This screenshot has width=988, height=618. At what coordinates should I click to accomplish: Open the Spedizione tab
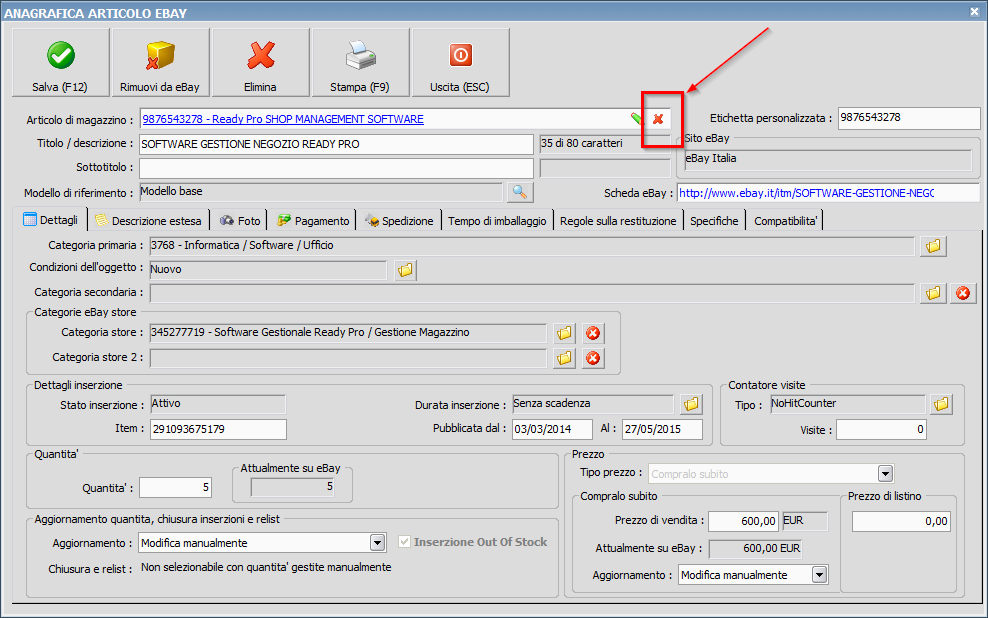(399, 220)
